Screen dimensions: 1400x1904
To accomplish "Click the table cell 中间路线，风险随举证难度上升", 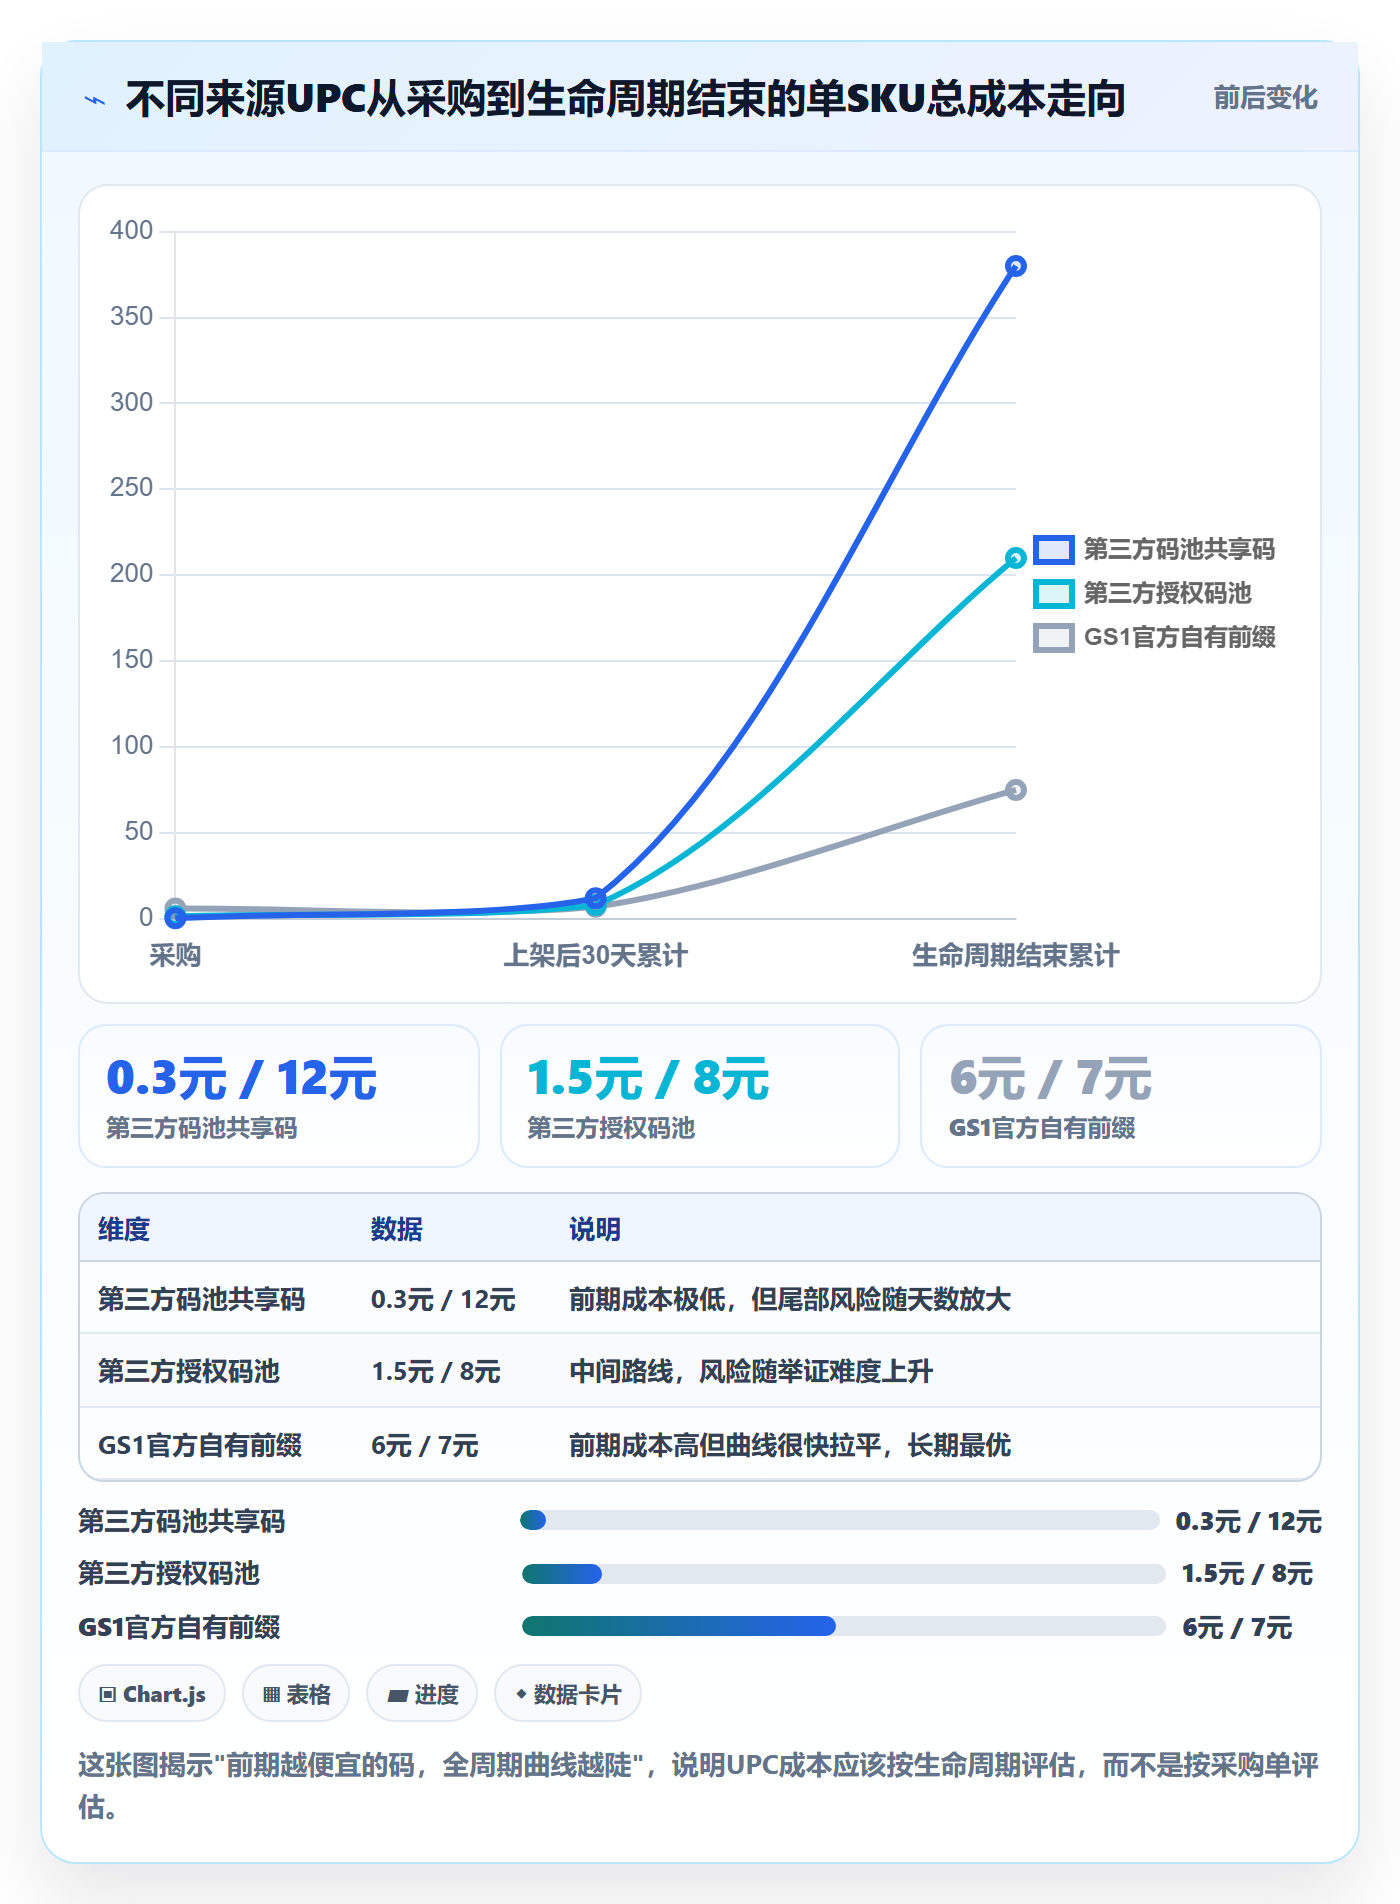I will 751,1371.
